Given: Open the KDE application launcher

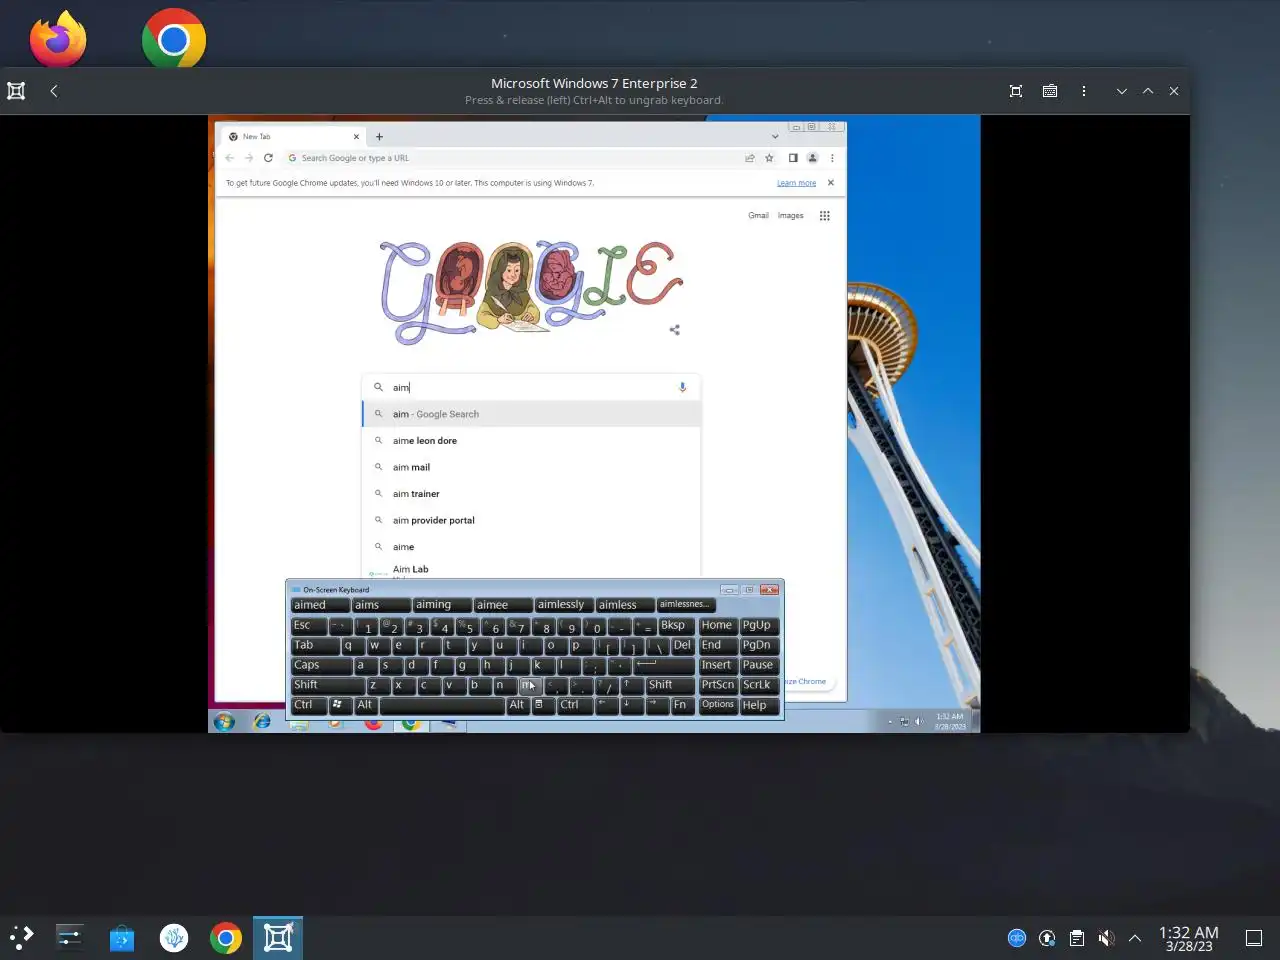Looking at the screenshot, I should point(22,937).
